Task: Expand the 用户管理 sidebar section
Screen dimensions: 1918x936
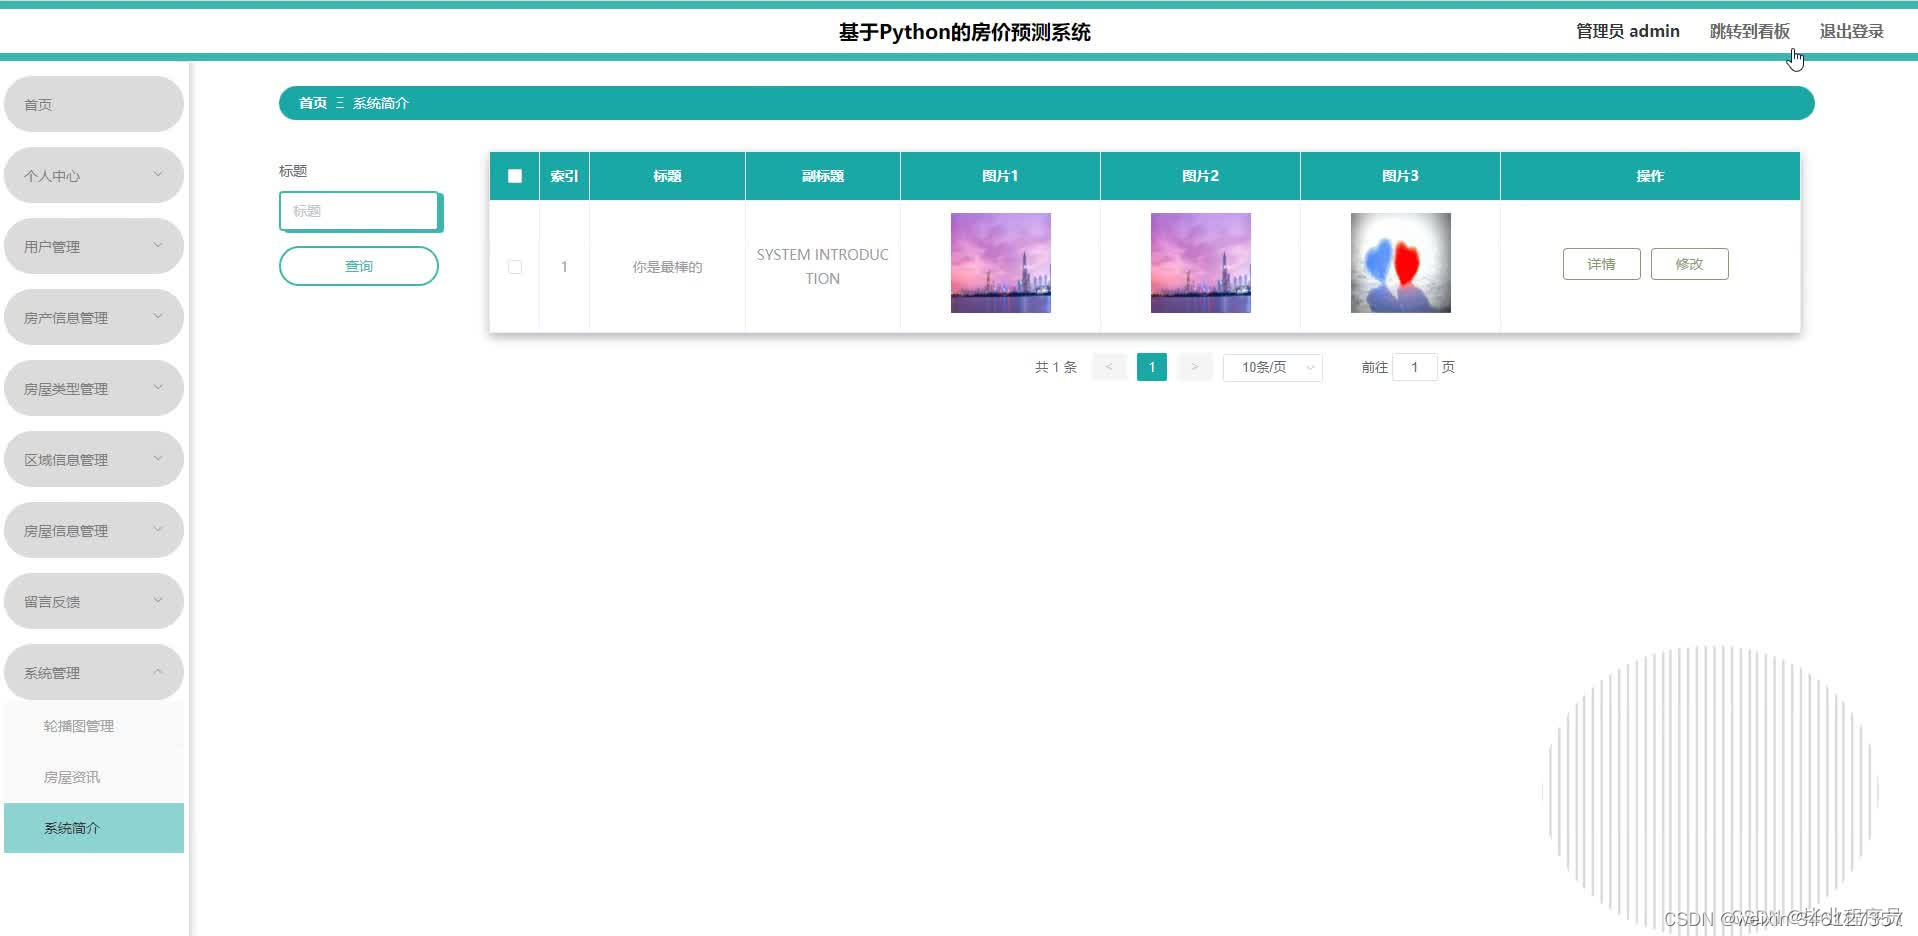Action: point(93,245)
